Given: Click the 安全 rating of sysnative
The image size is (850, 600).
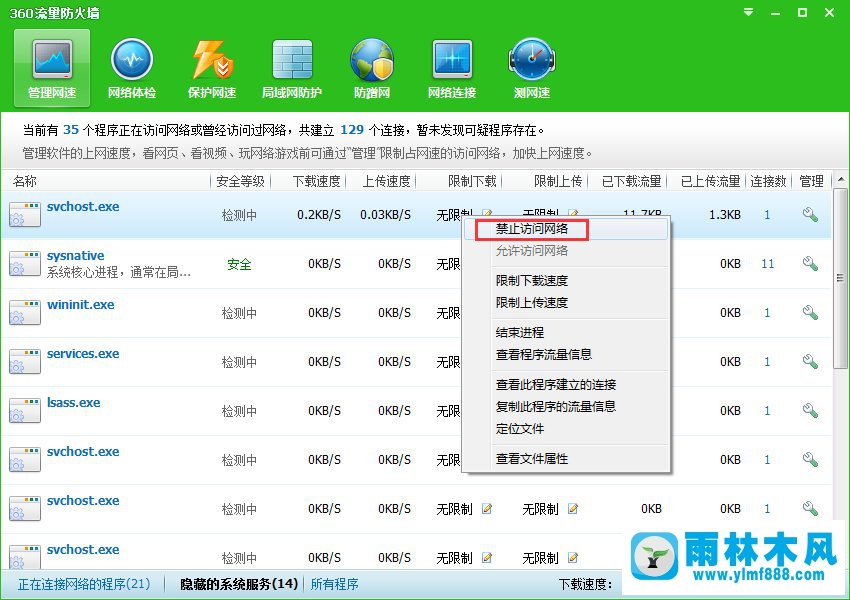Looking at the screenshot, I should pos(239,264).
